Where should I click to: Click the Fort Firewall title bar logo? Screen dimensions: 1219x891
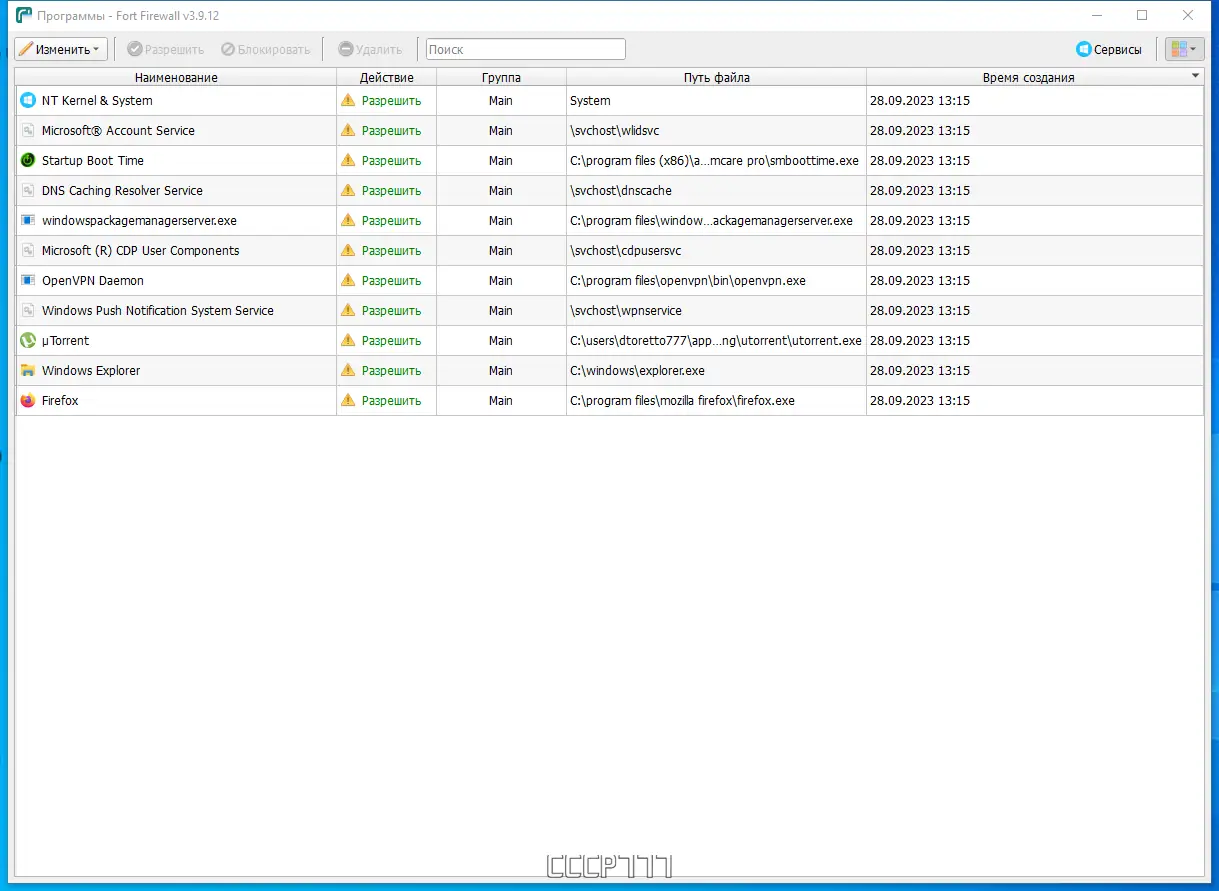(x=24, y=15)
